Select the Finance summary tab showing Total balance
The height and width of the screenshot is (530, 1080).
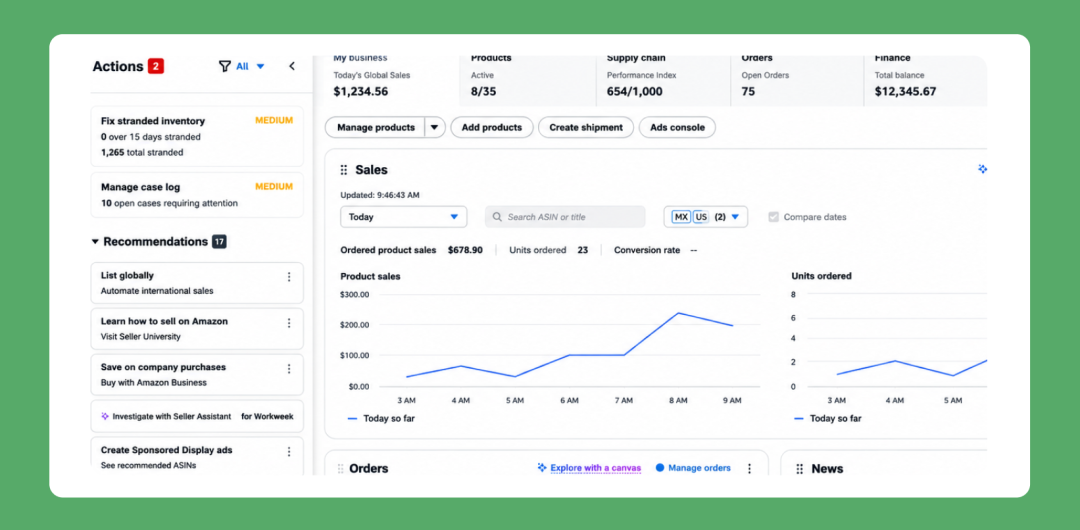(926, 79)
